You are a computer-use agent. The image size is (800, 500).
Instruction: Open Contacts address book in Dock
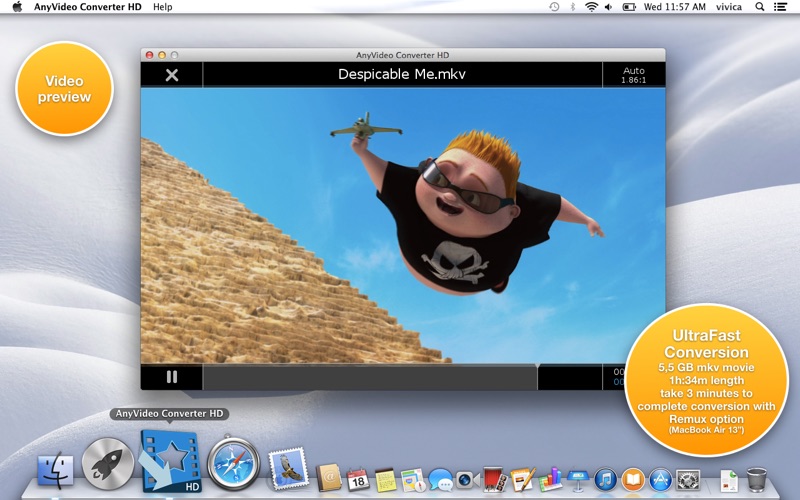pyautogui.click(x=329, y=478)
